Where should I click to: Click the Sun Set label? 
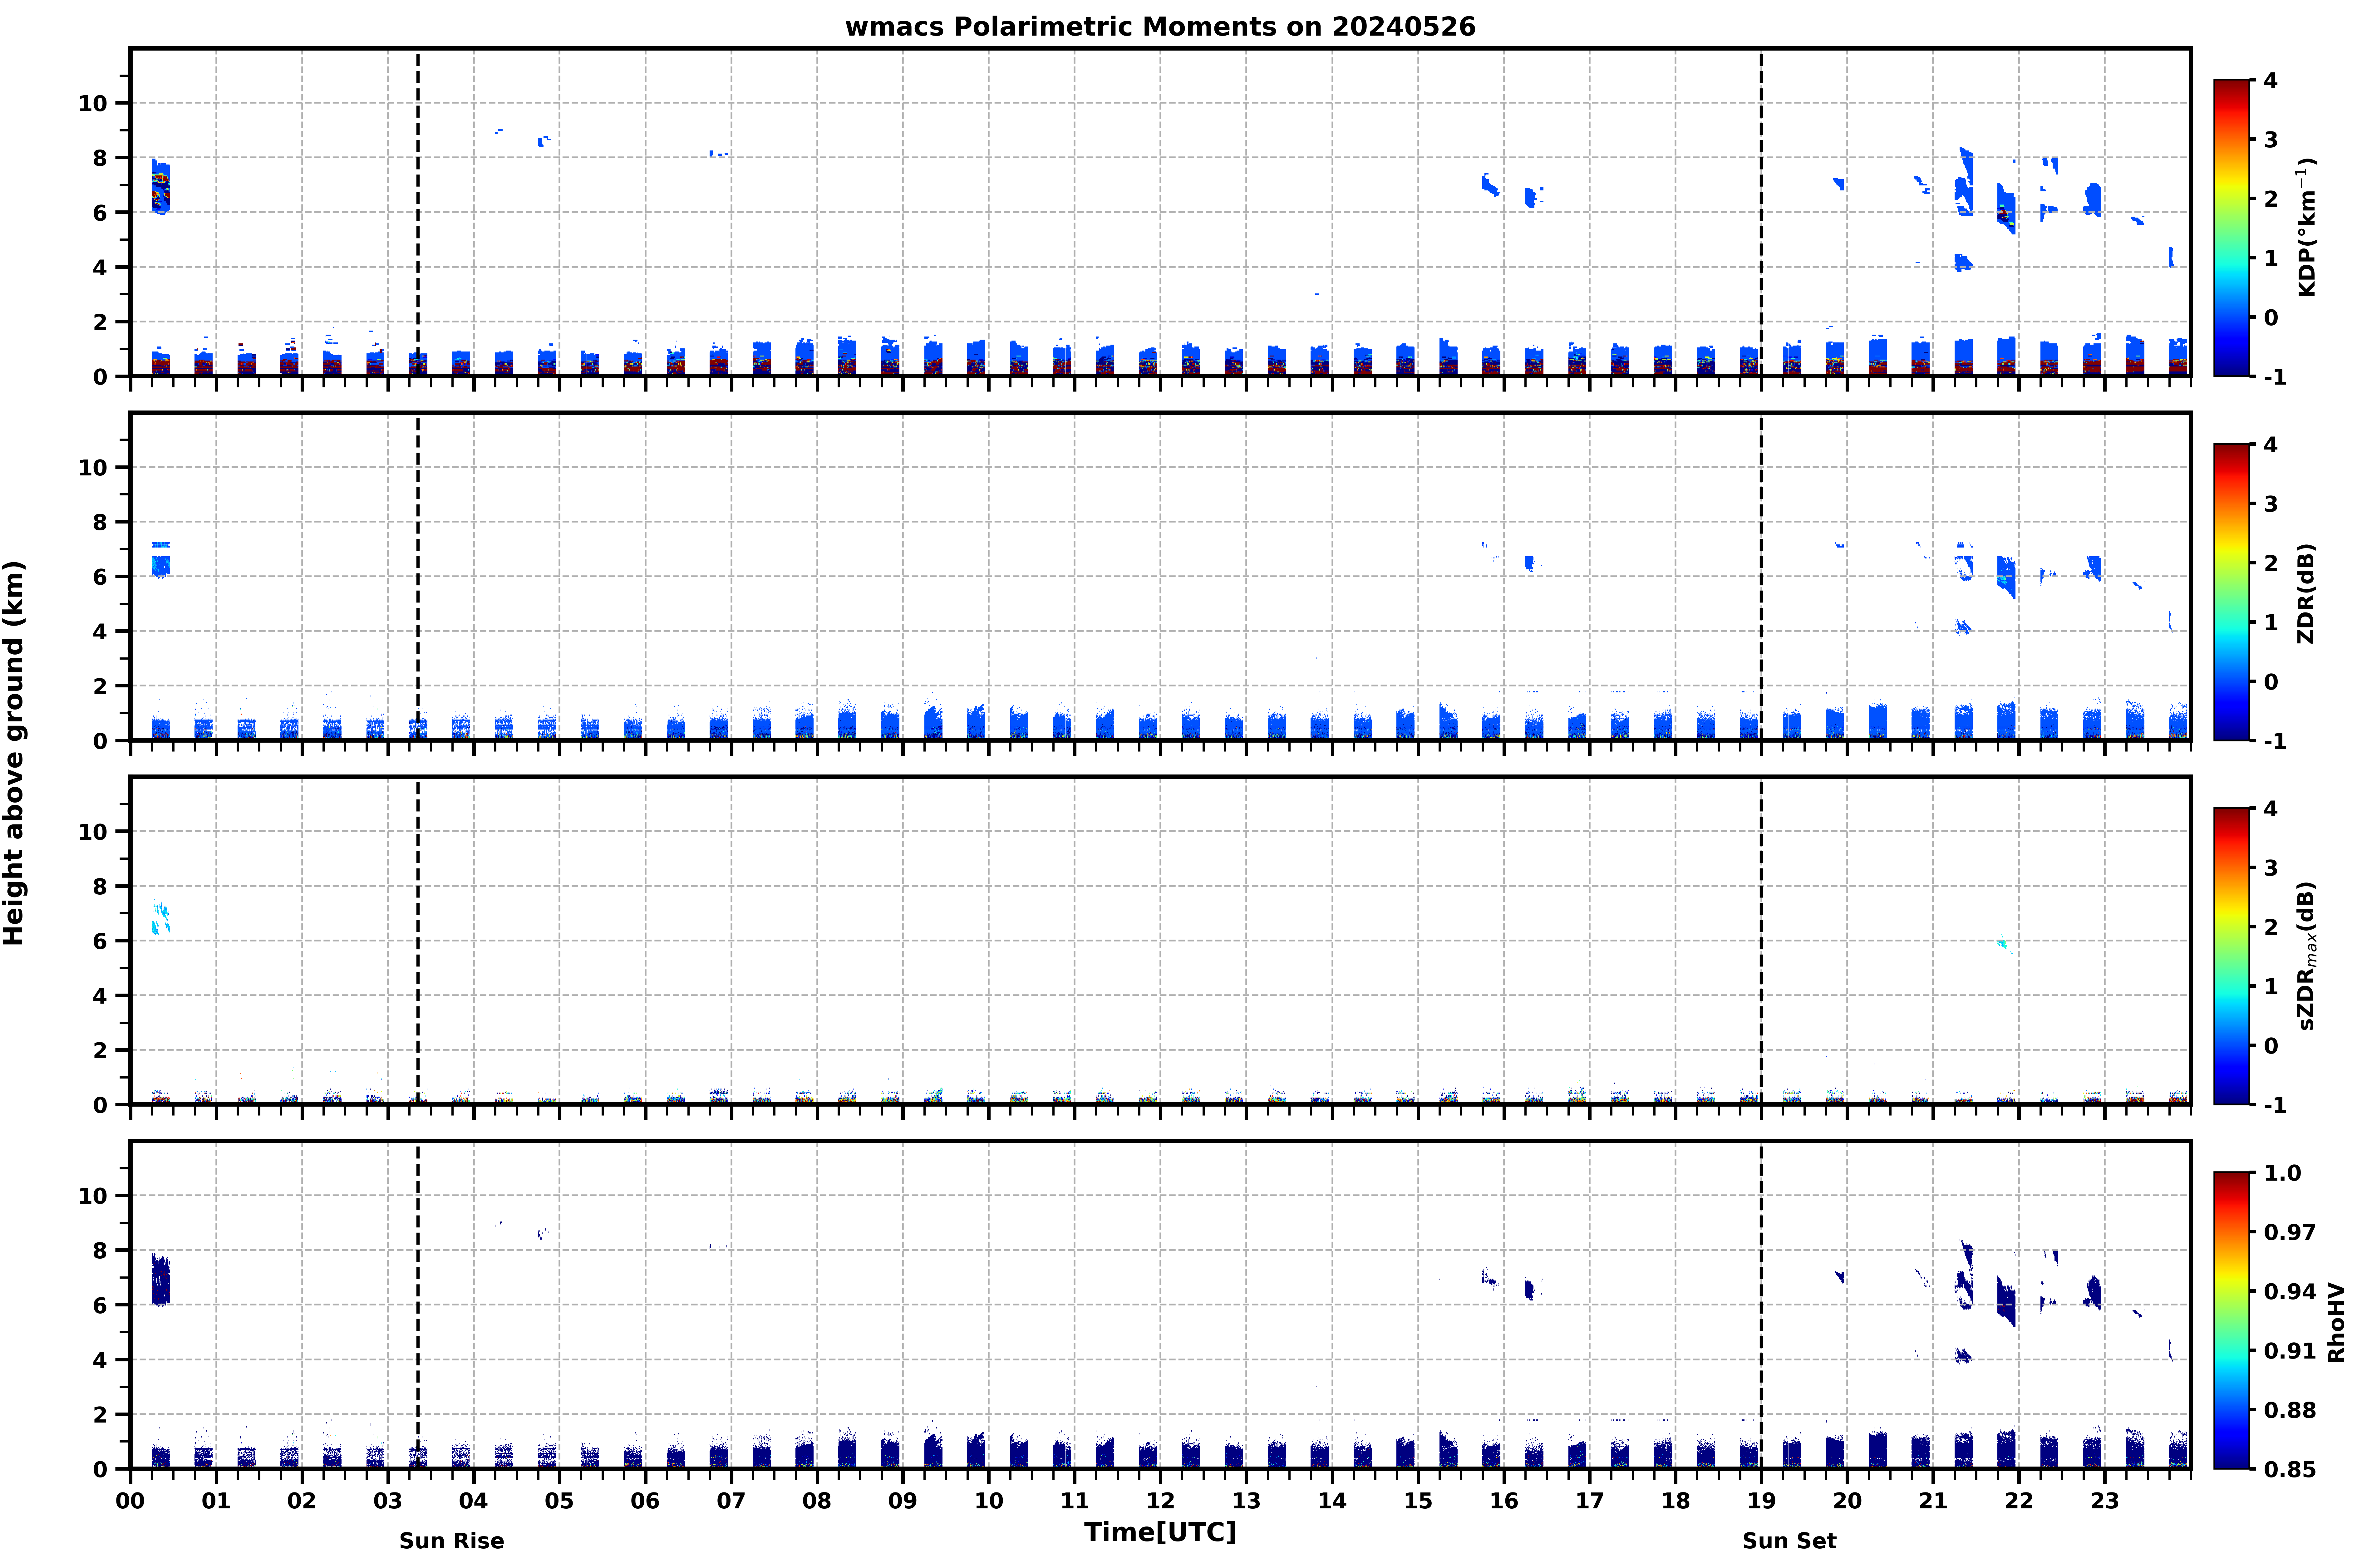pyautogui.click(x=1789, y=1541)
